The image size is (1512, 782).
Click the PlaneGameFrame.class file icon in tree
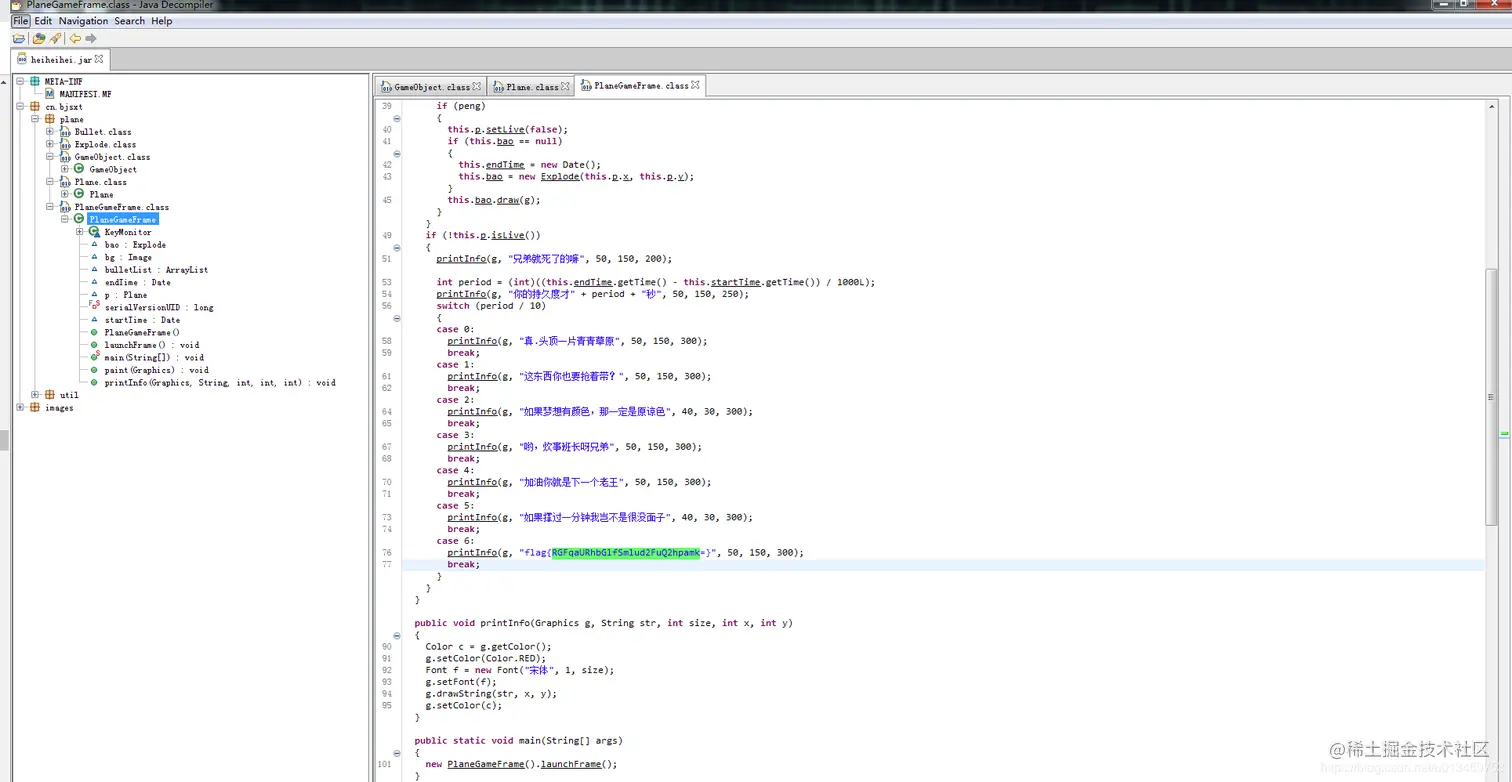[65, 207]
